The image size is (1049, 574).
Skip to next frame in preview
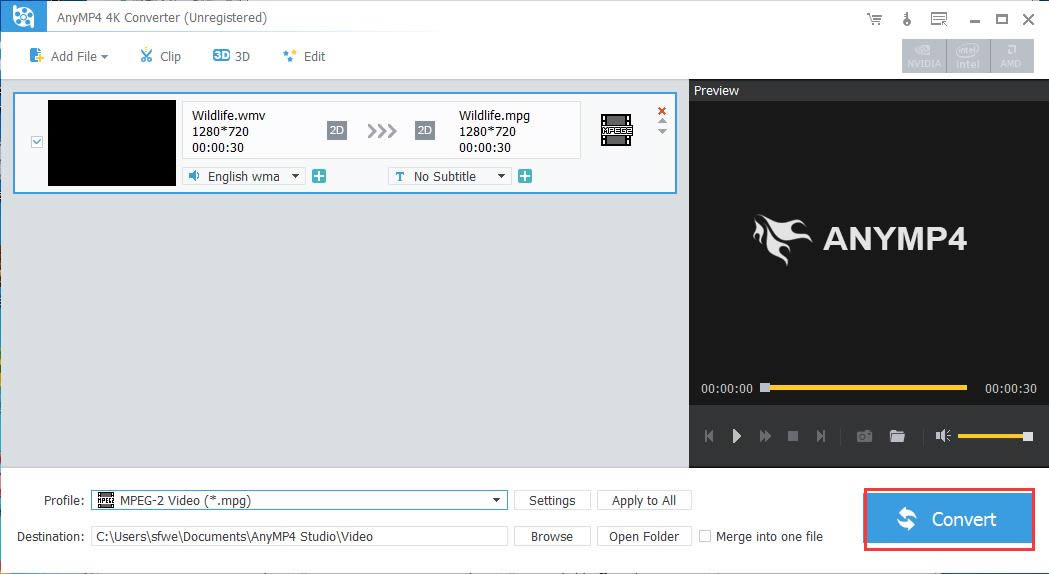(x=821, y=436)
